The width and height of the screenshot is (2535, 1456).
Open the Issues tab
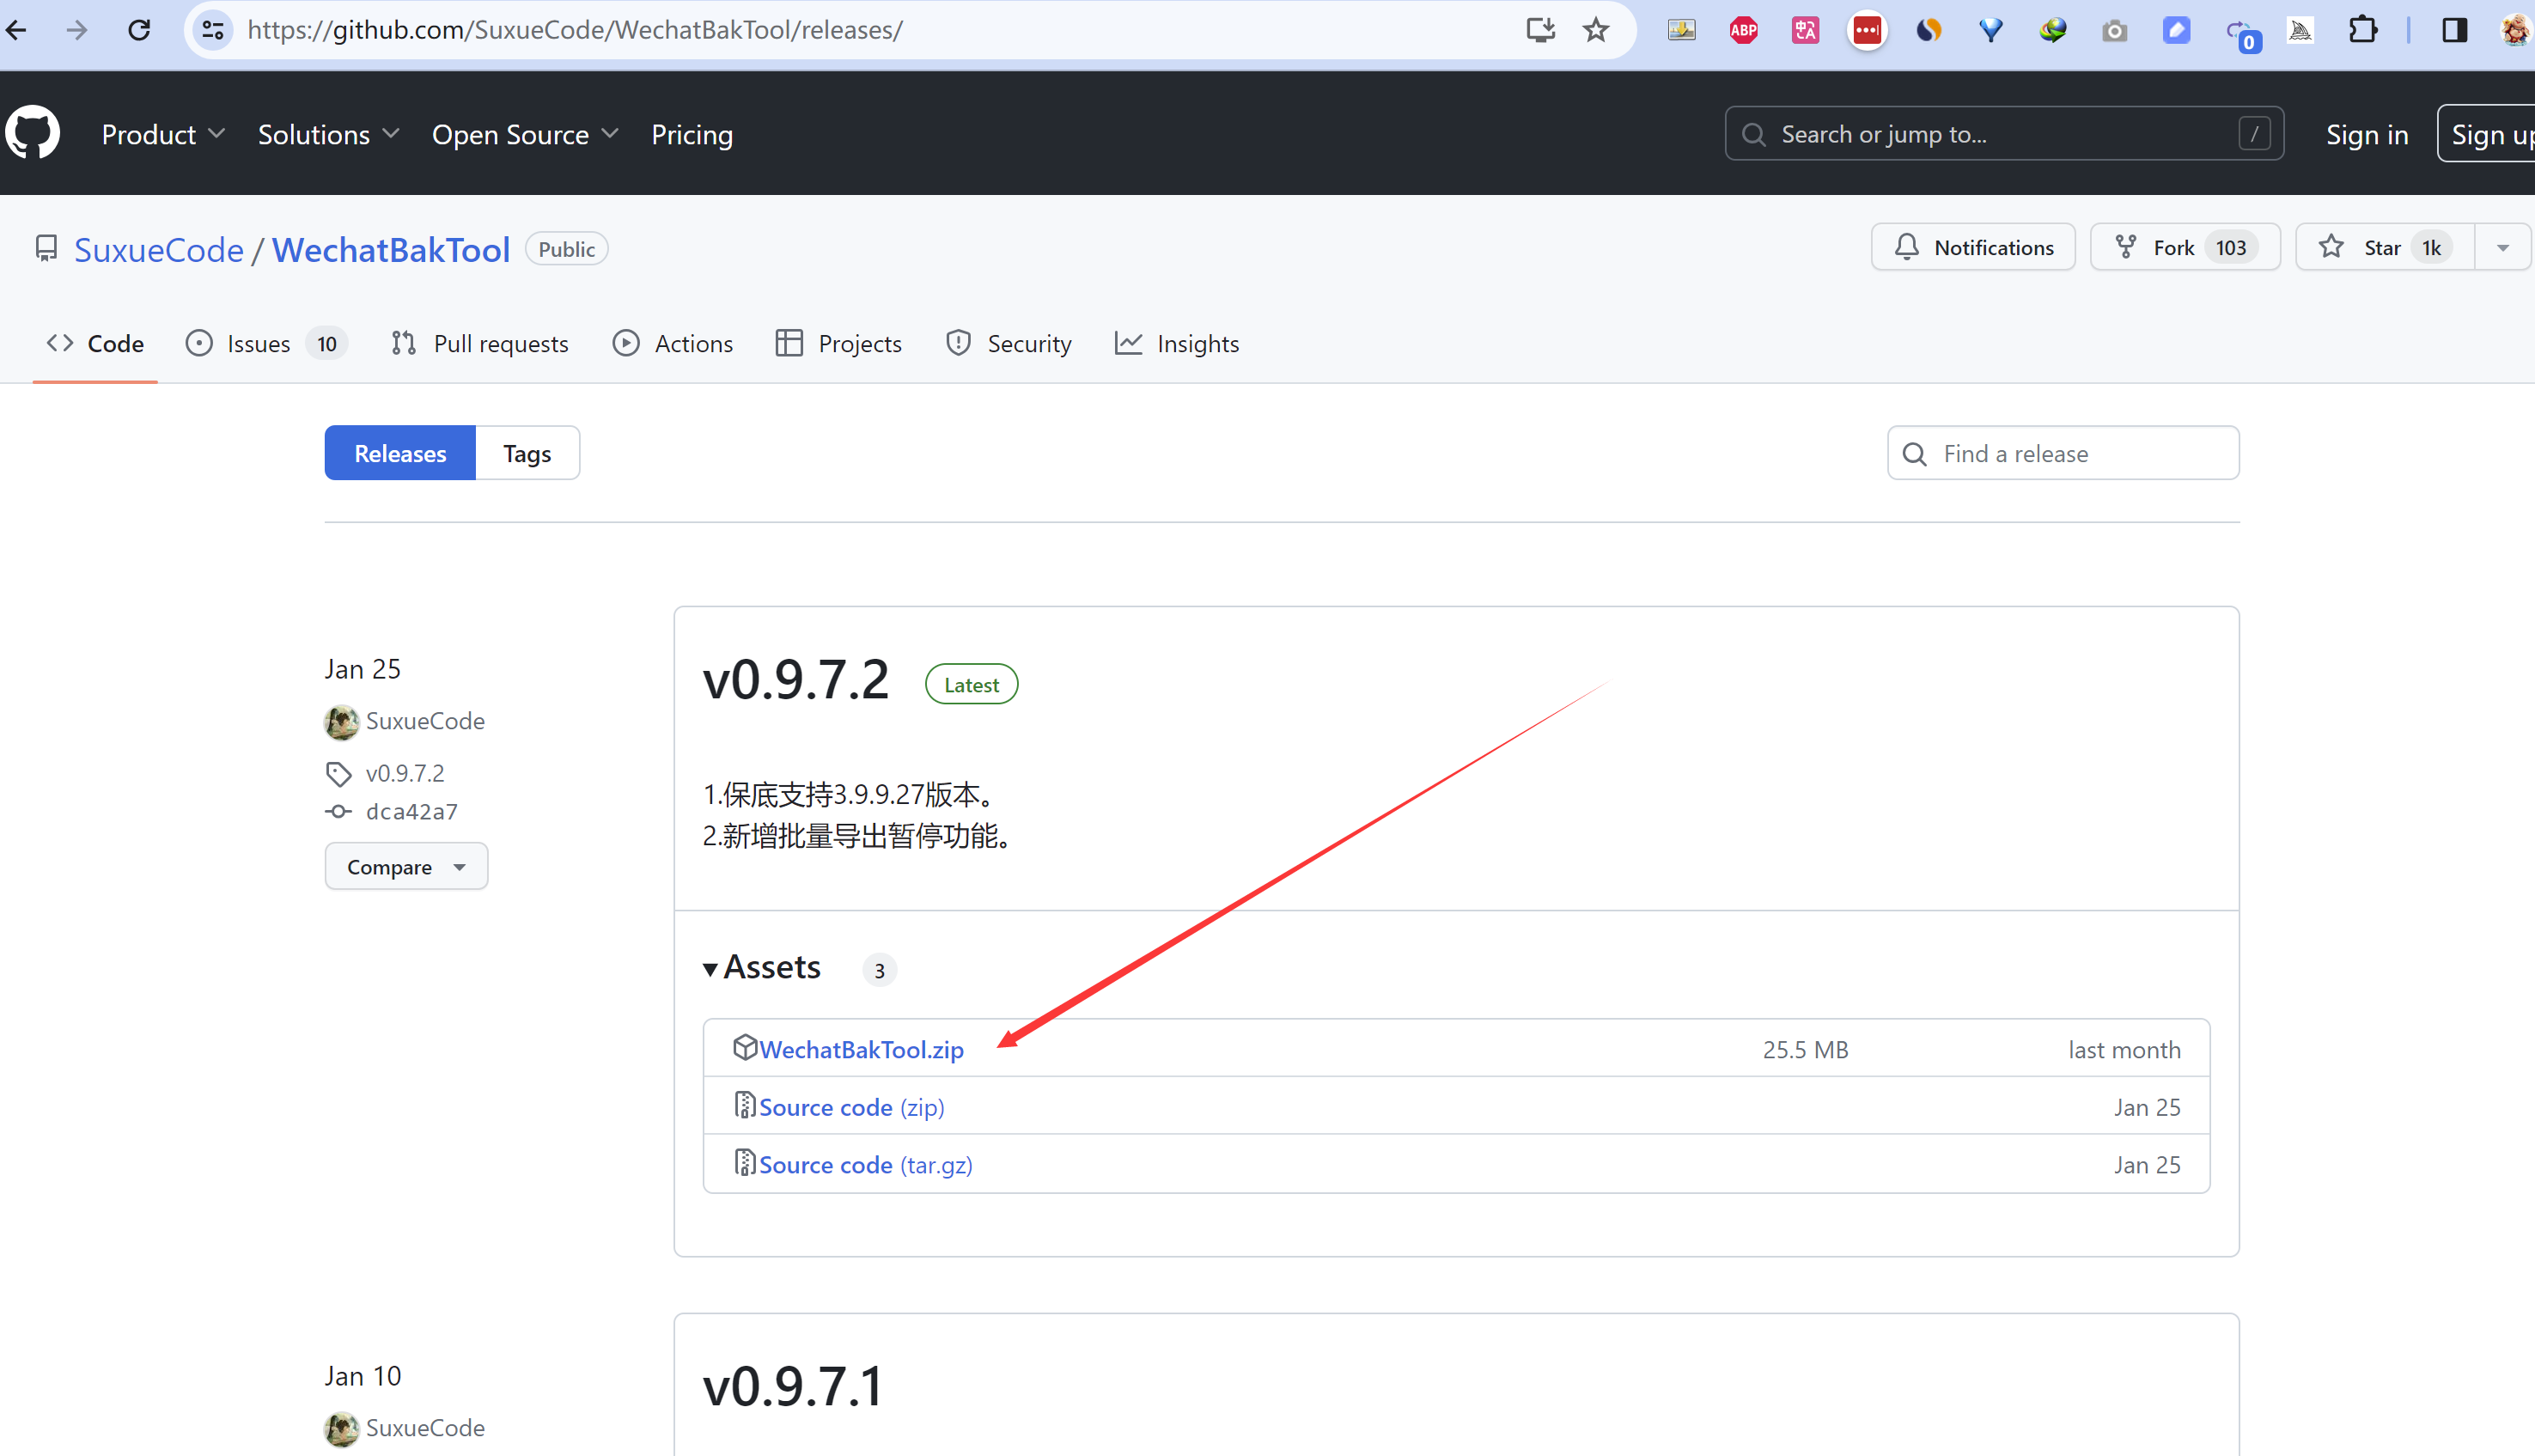coord(267,343)
